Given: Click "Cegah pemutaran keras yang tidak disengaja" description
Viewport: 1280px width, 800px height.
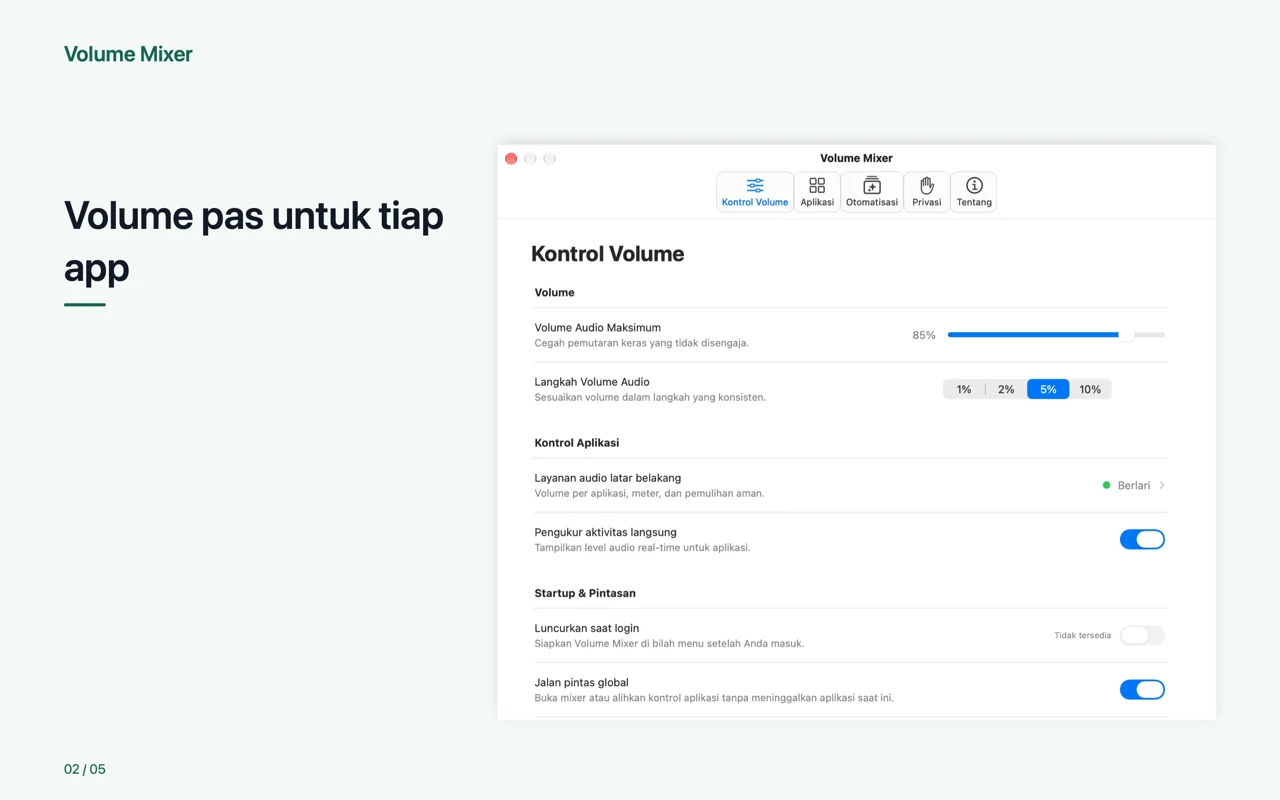Looking at the screenshot, I should 641,343.
